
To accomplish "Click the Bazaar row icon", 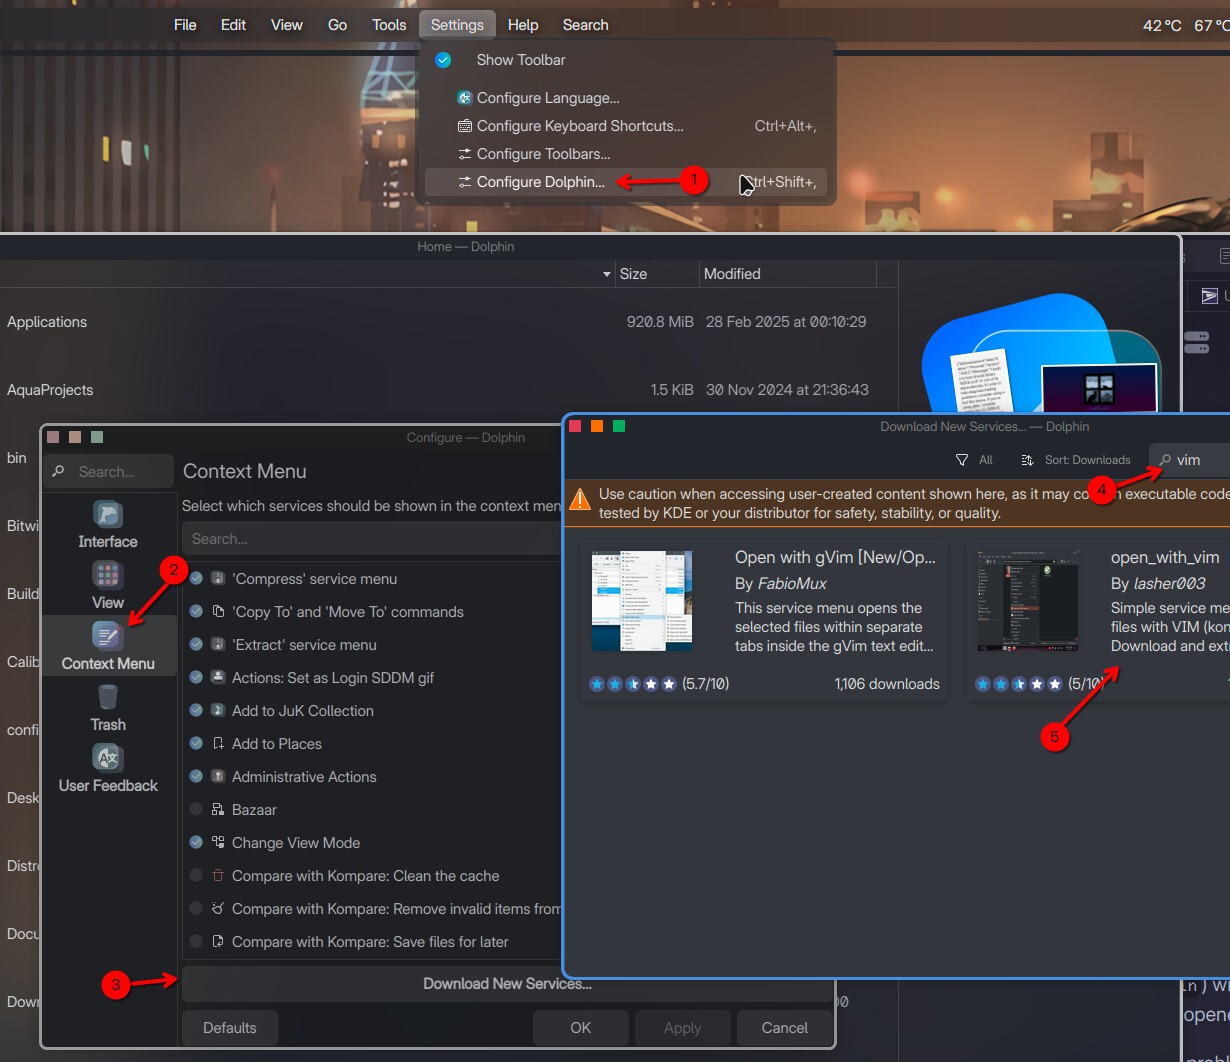I will [x=218, y=809].
